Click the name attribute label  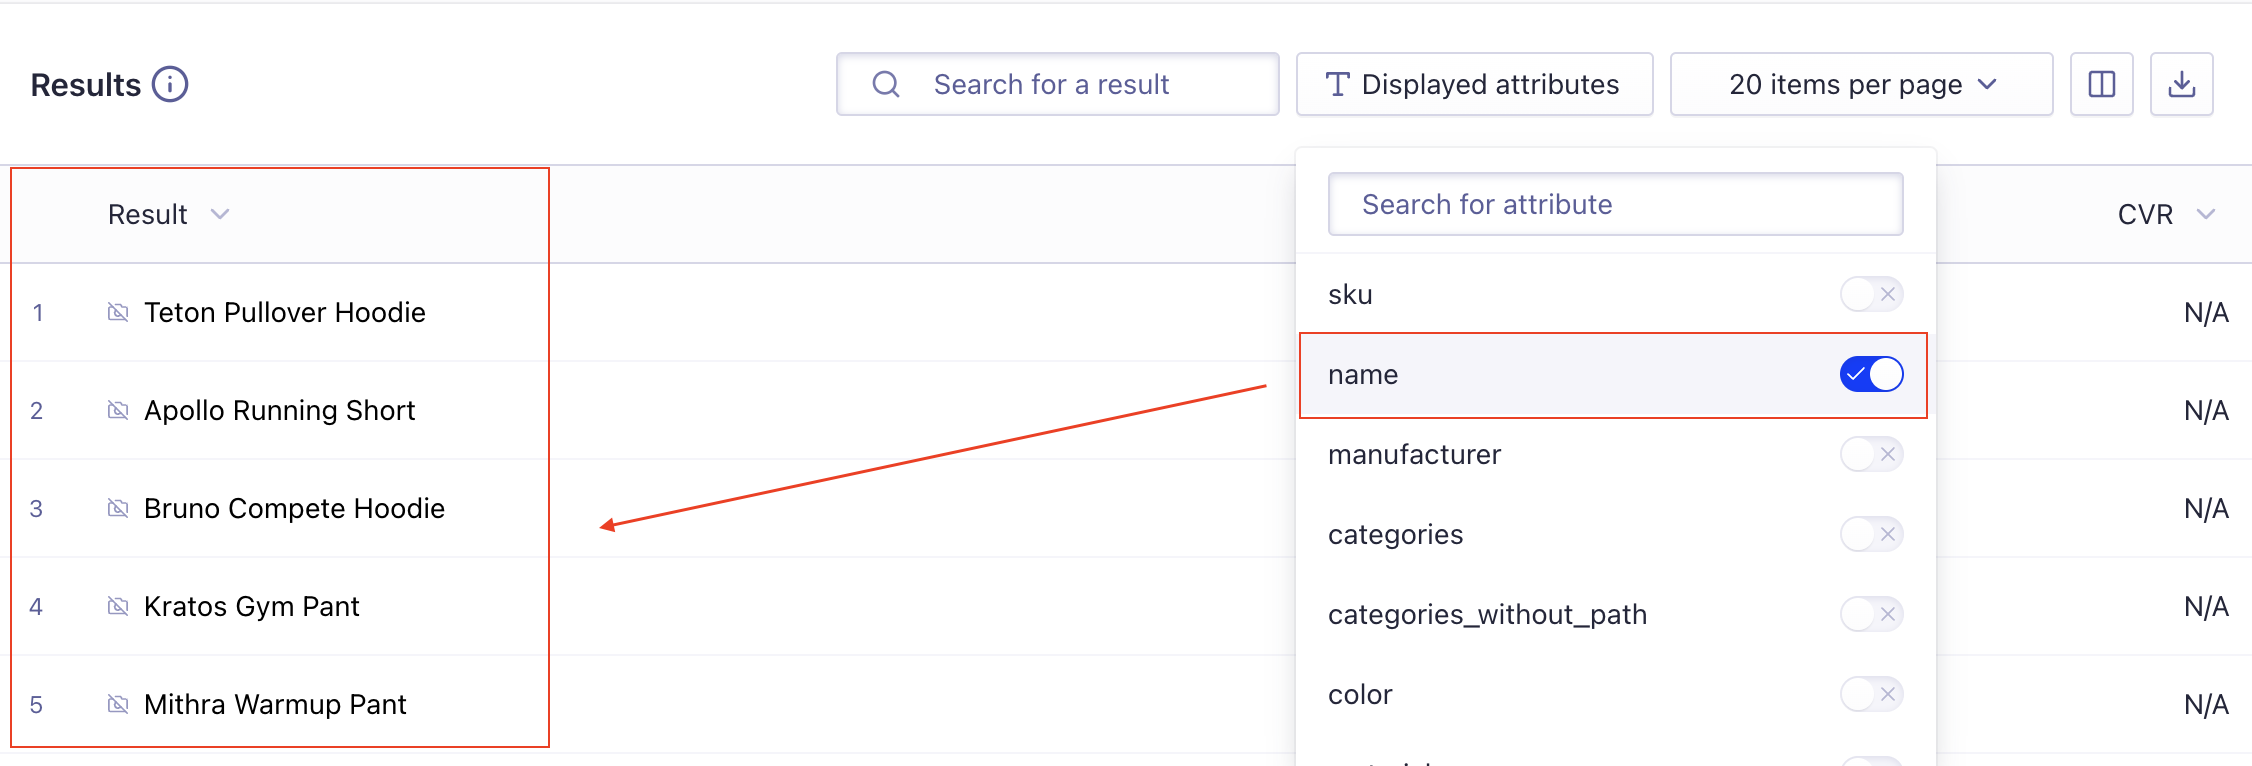click(x=1363, y=374)
